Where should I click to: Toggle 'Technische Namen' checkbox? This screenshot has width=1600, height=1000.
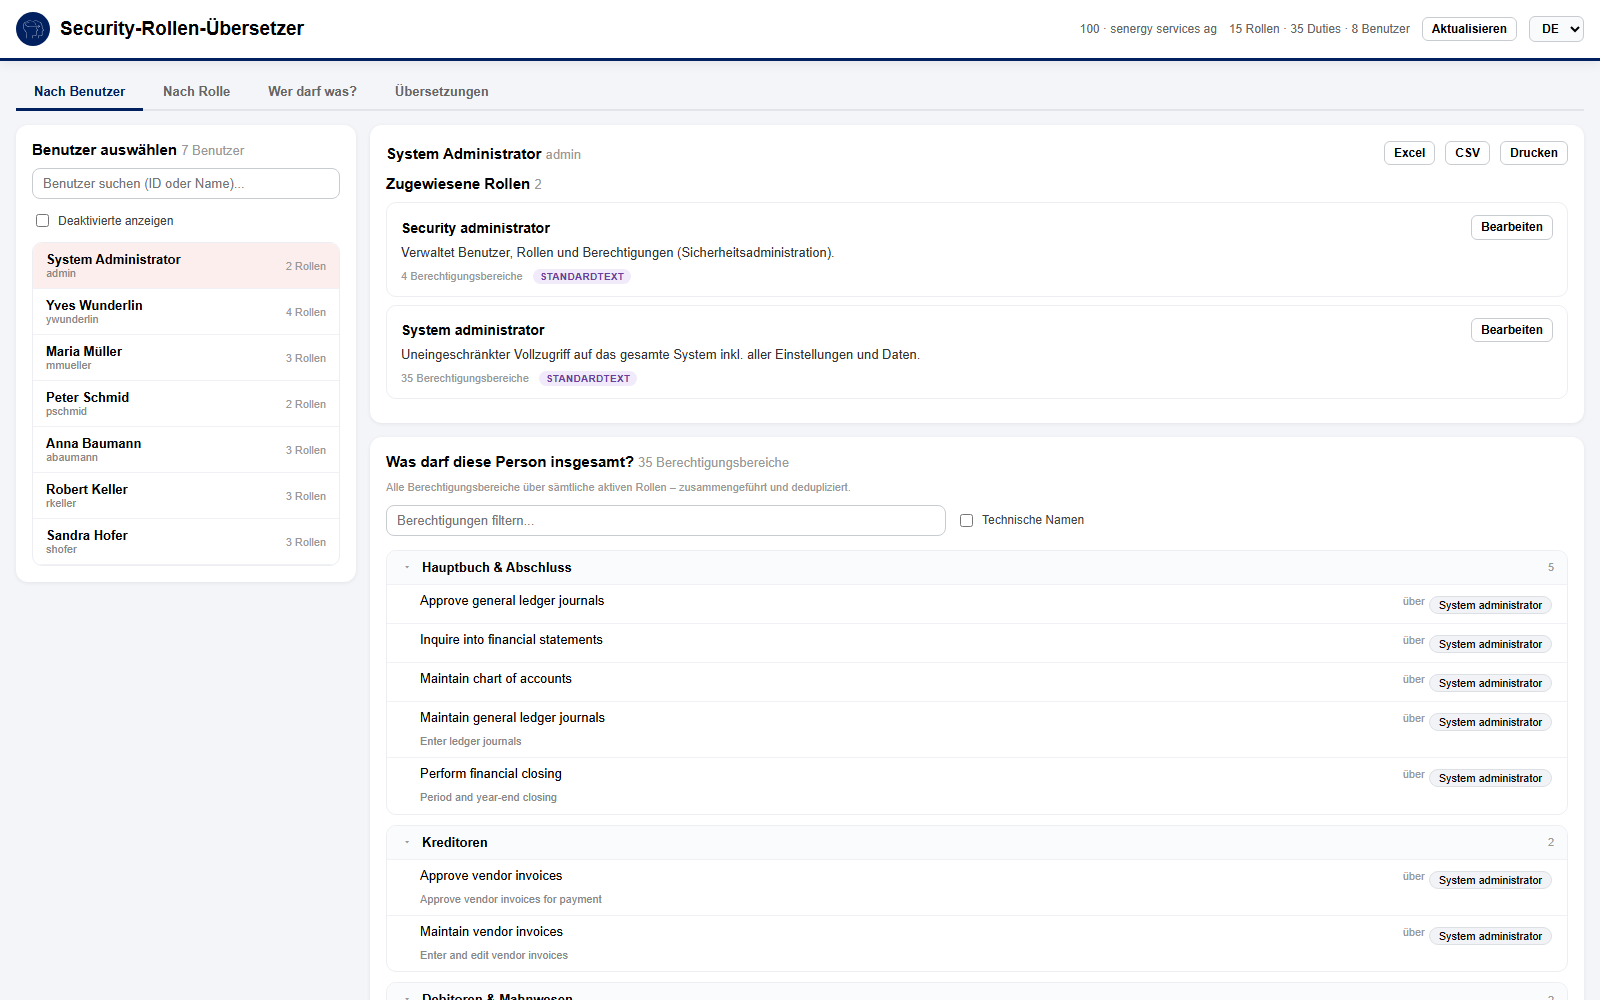pyautogui.click(x=966, y=520)
